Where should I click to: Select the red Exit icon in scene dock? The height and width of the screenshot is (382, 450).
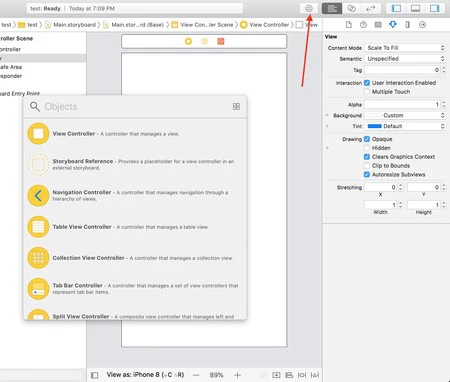pos(221,41)
